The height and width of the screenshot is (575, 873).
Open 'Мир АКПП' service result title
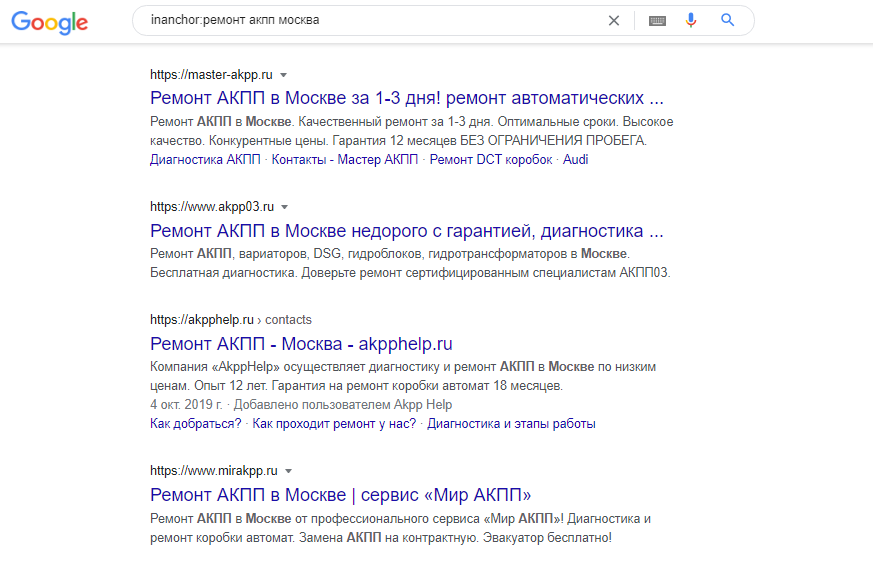click(x=341, y=495)
